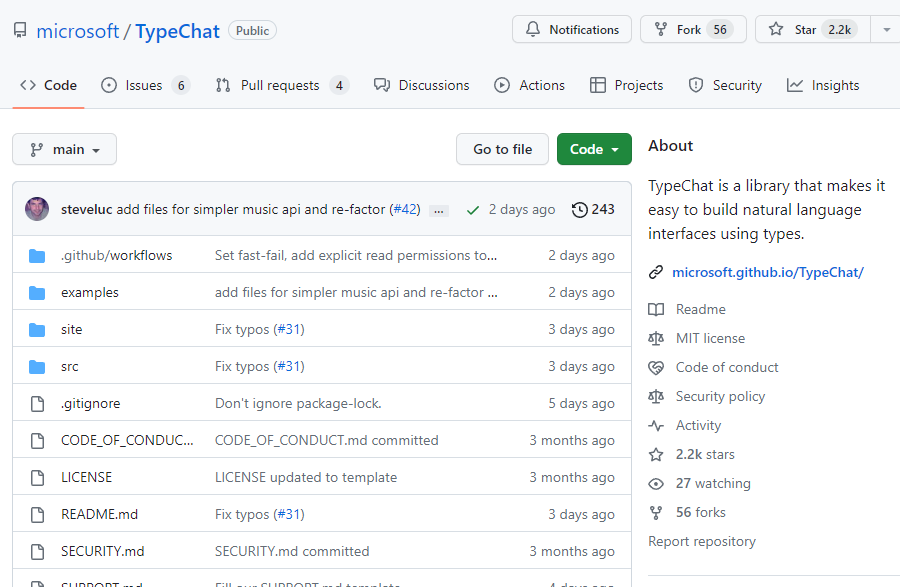The image size is (900, 587).
Task: Open the src folder name link
Action: [69, 367]
